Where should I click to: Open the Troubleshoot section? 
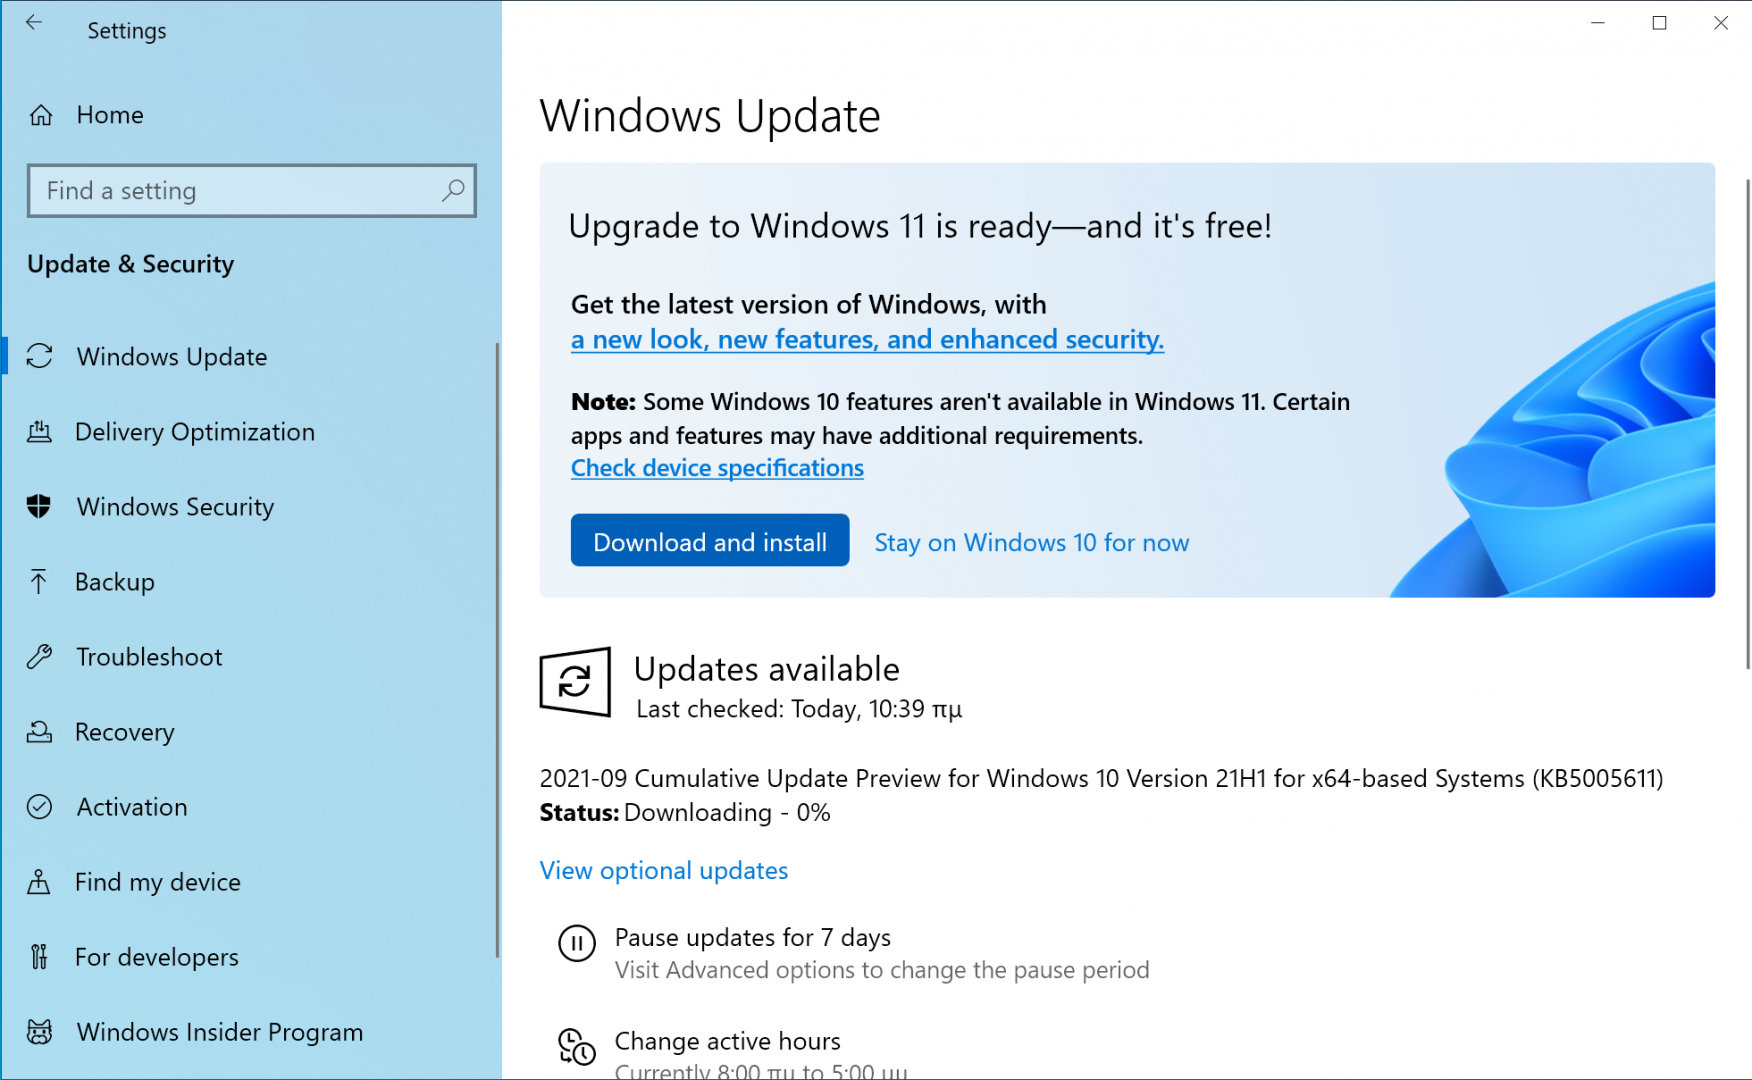[149, 657]
